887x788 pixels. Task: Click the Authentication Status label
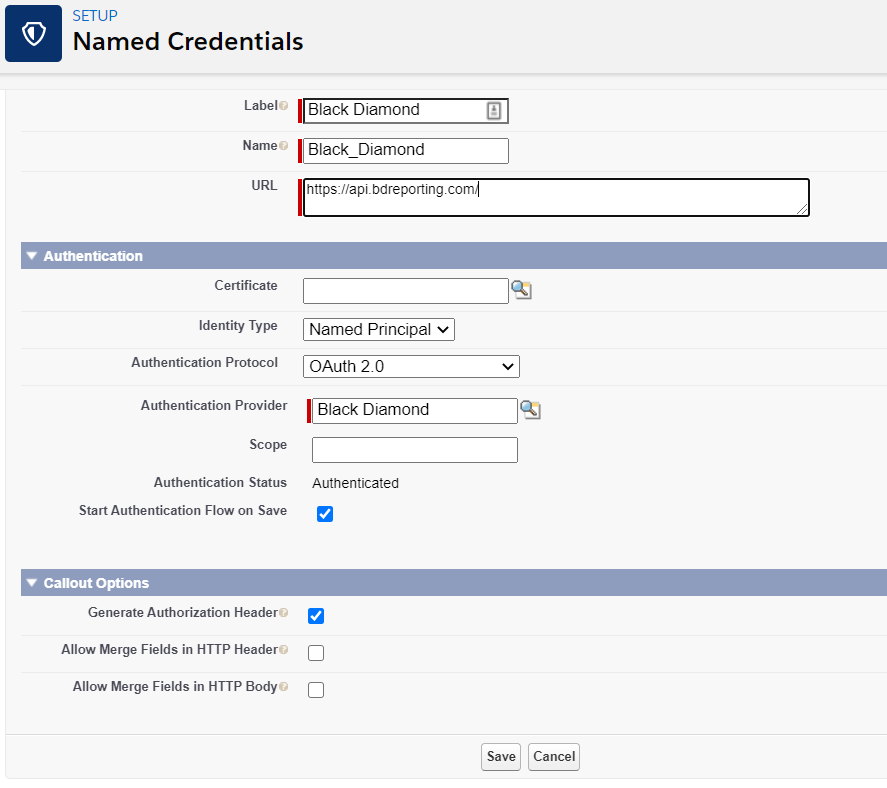tap(220, 483)
